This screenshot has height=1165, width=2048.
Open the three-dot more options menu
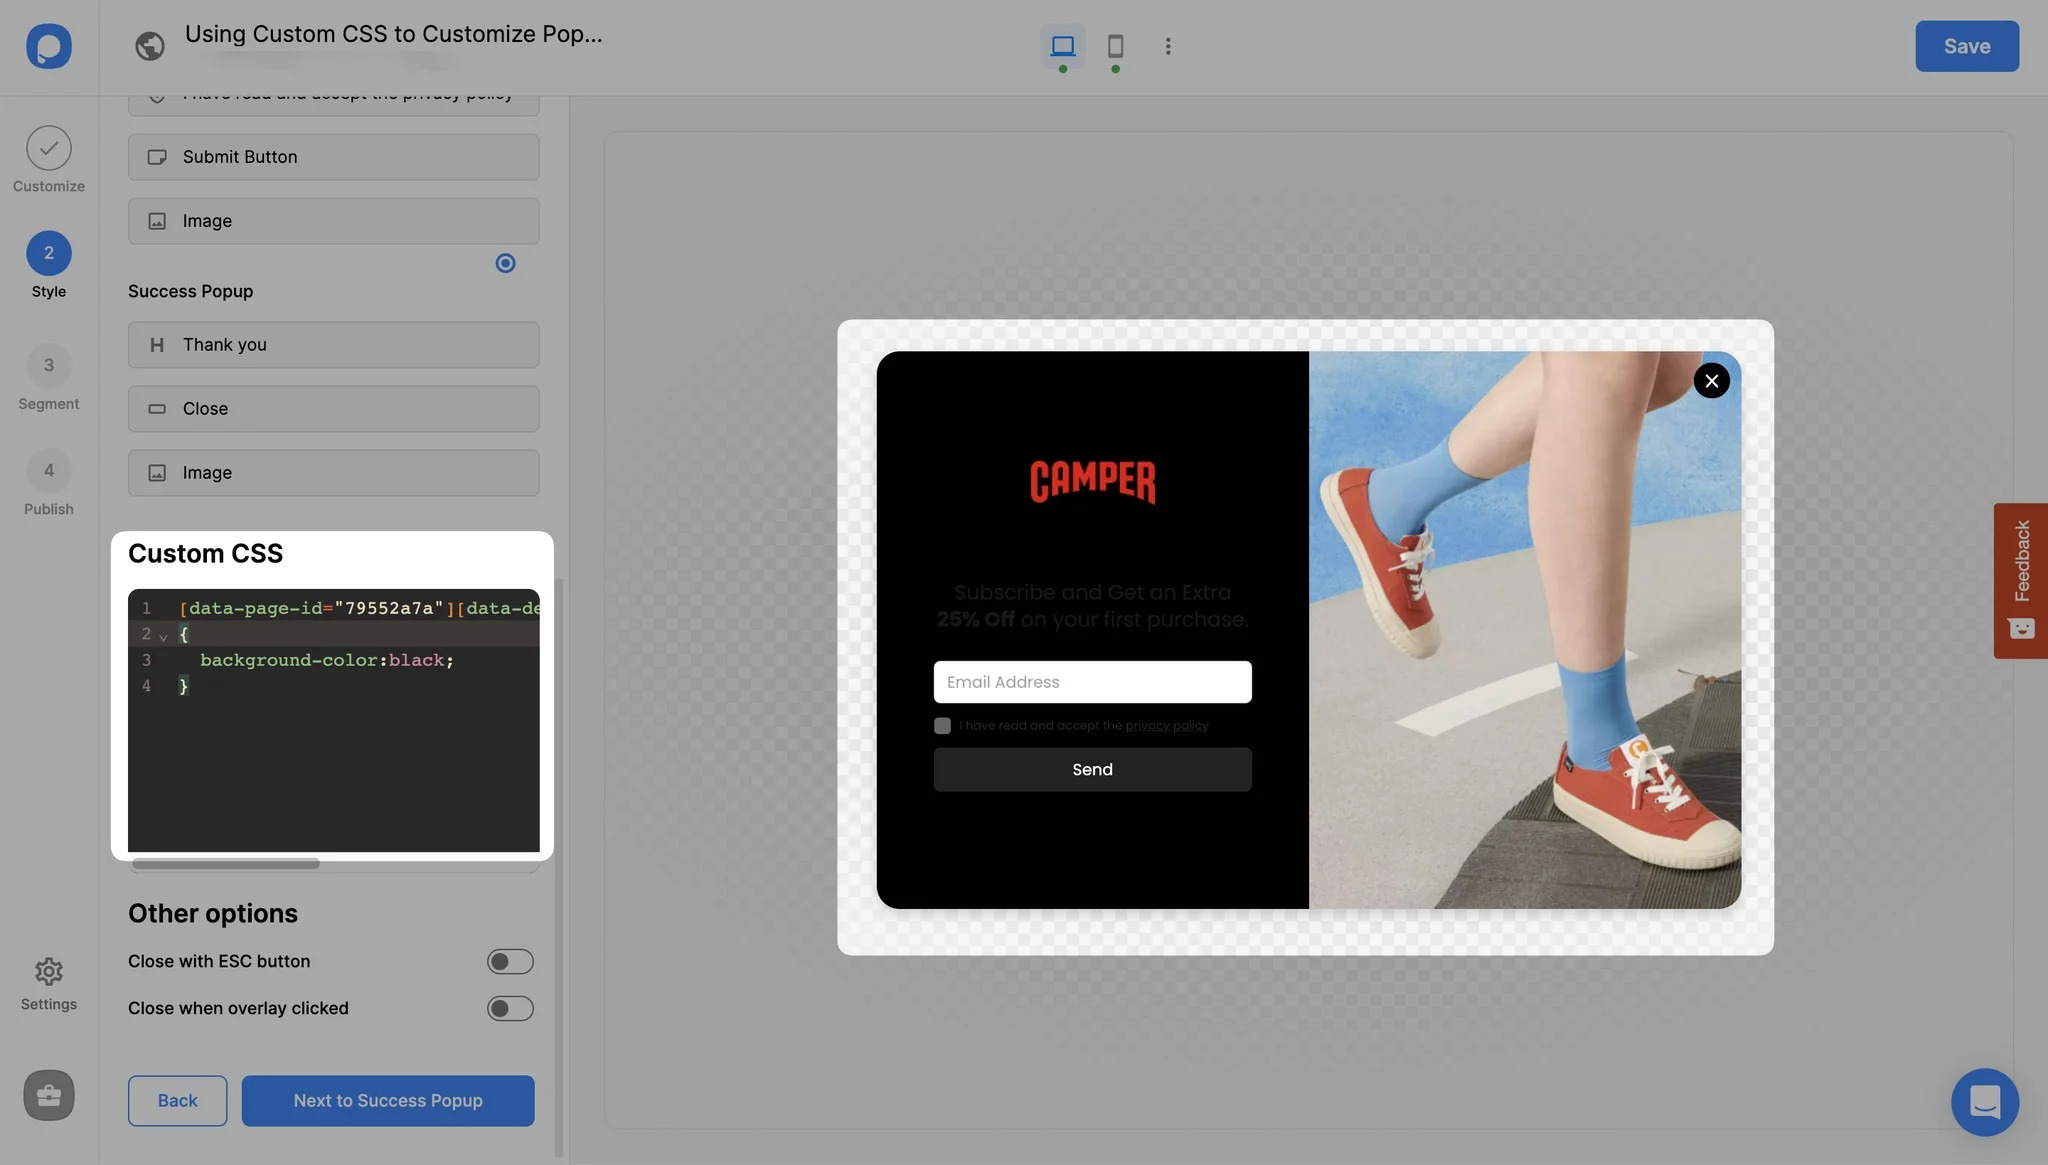1168,46
